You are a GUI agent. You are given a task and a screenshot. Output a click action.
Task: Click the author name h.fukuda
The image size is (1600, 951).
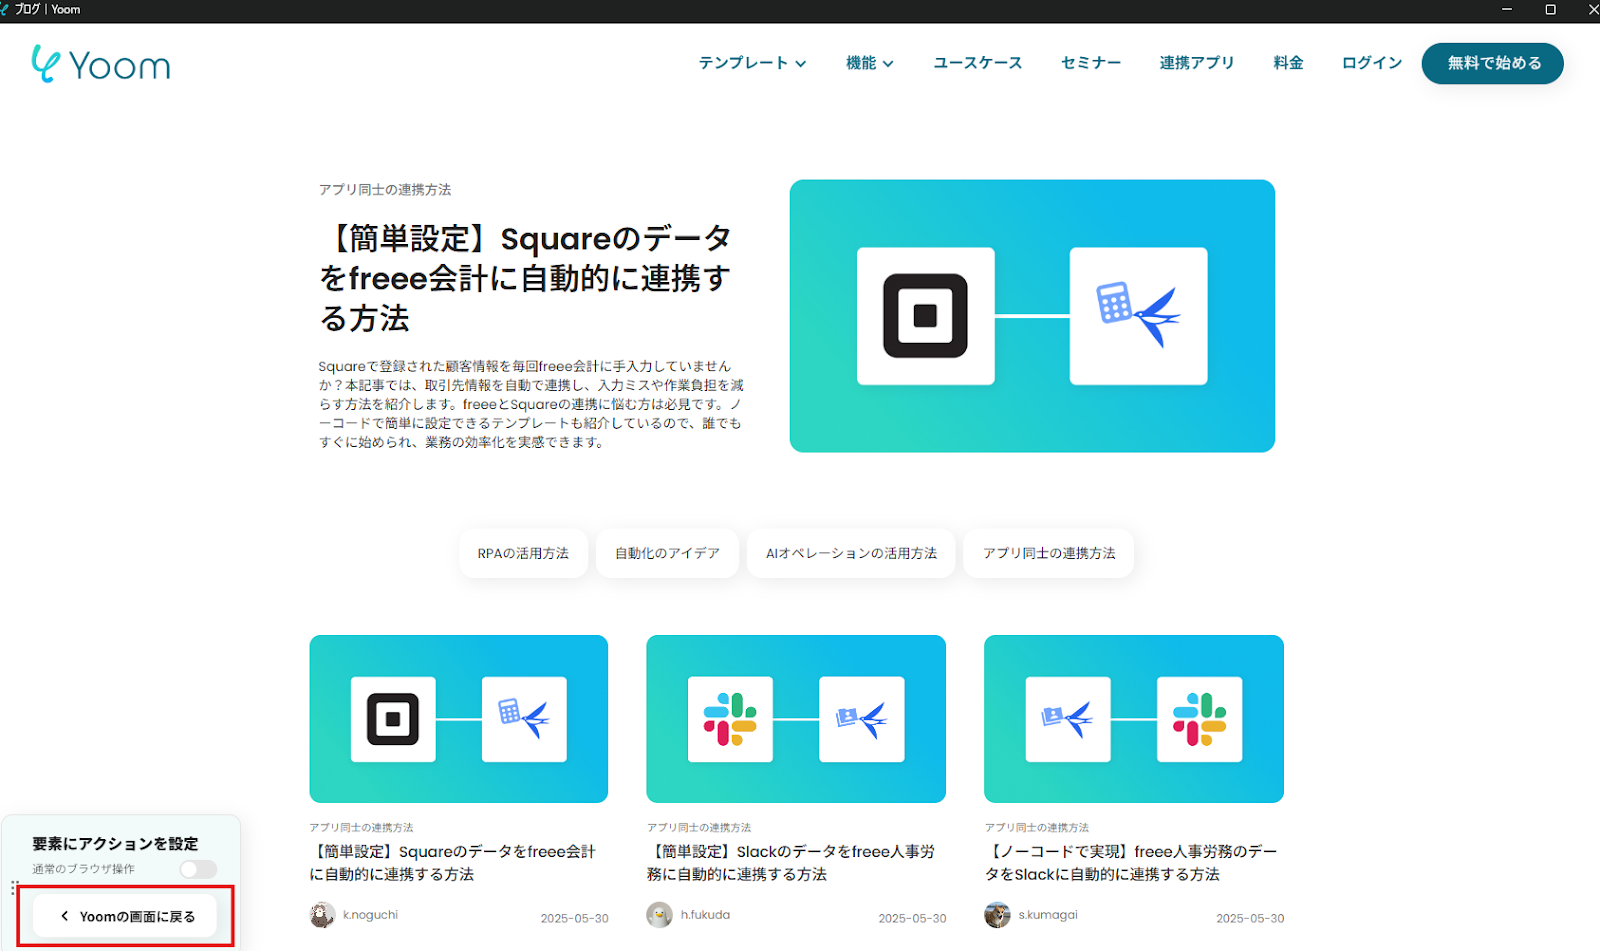point(705,915)
